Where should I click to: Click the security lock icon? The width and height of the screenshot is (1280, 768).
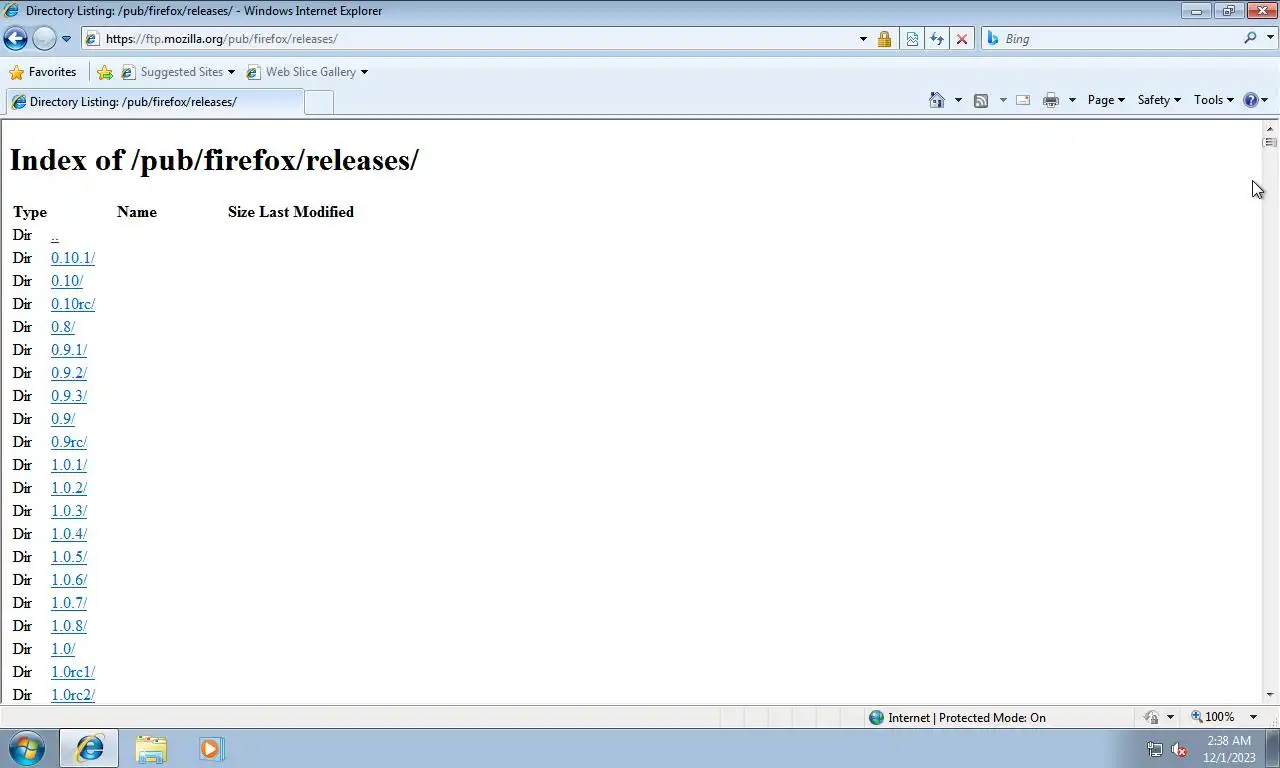(884, 39)
